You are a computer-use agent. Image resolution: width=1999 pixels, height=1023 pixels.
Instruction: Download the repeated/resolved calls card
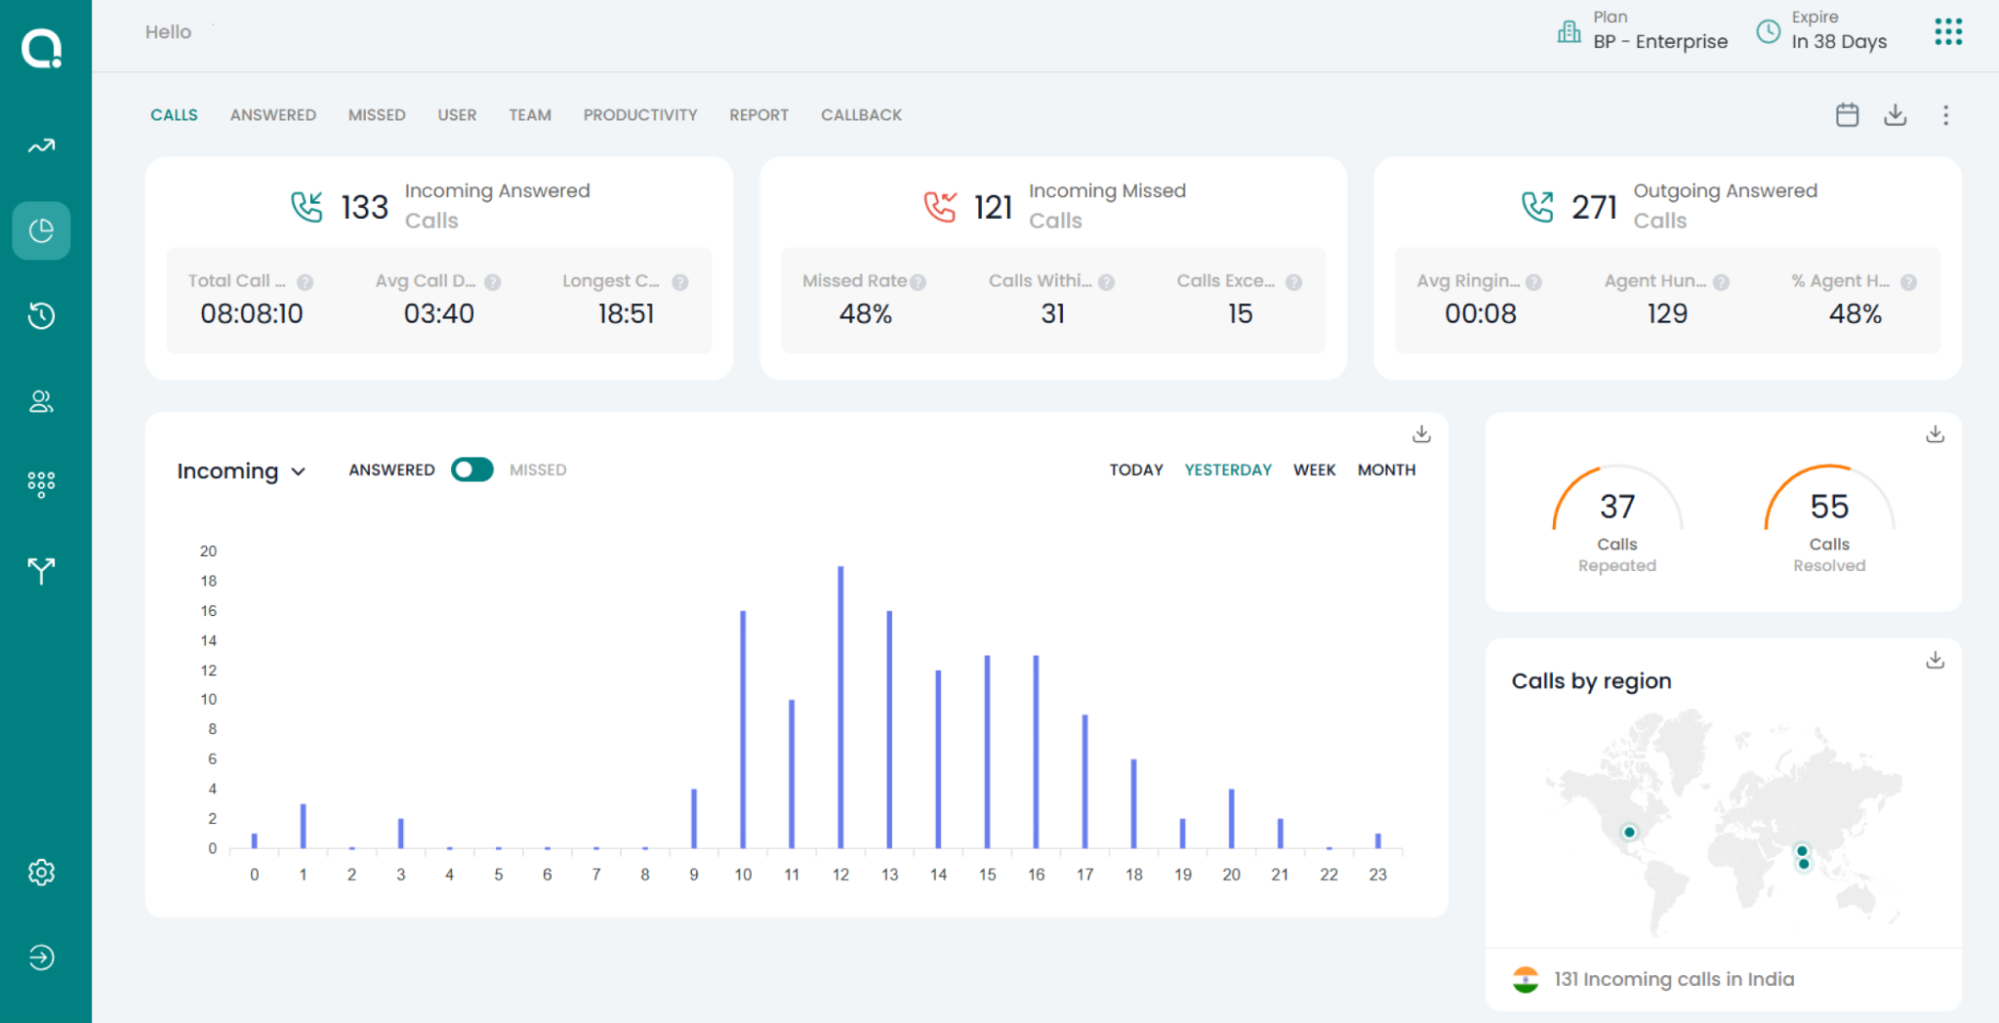[x=1935, y=434]
